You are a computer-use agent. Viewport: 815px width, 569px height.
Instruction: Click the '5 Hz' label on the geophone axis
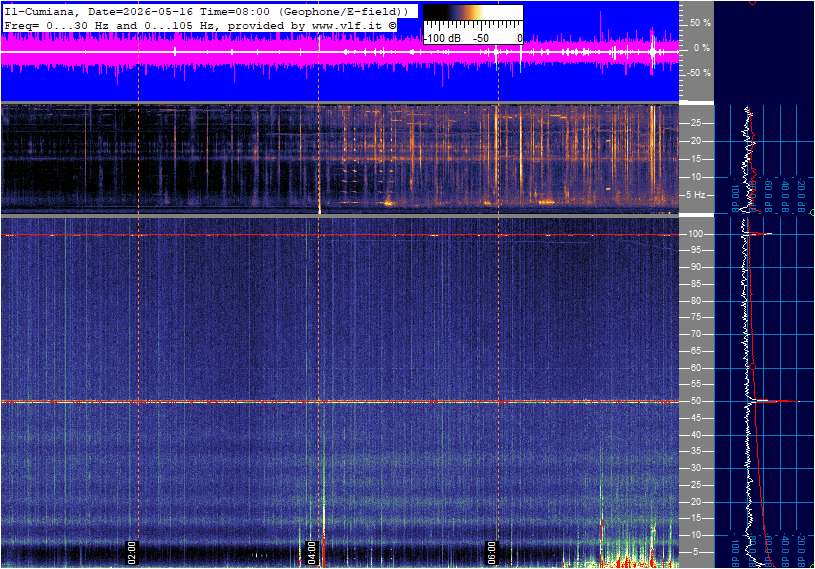[696, 195]
